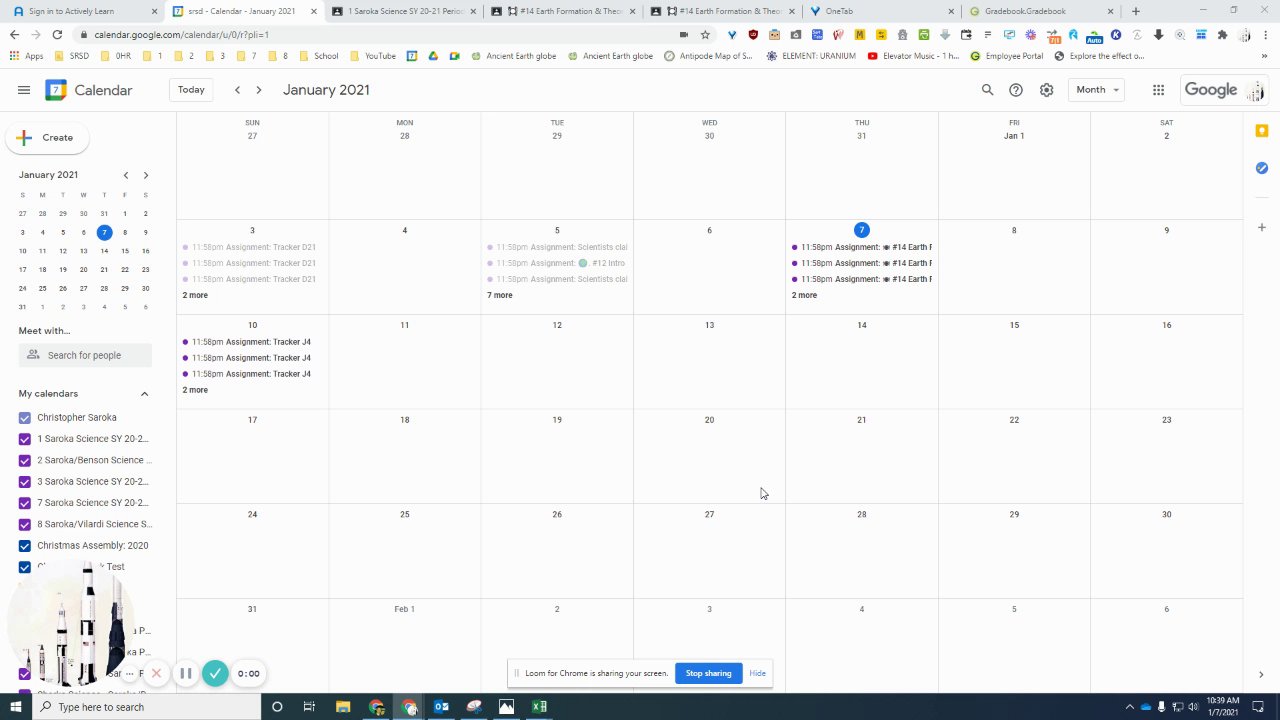Image resolution: width=1280 pixels, height=720 pixels.
Task: Expand '7 more' events on Tuesday 5
Action: (500, 295)
